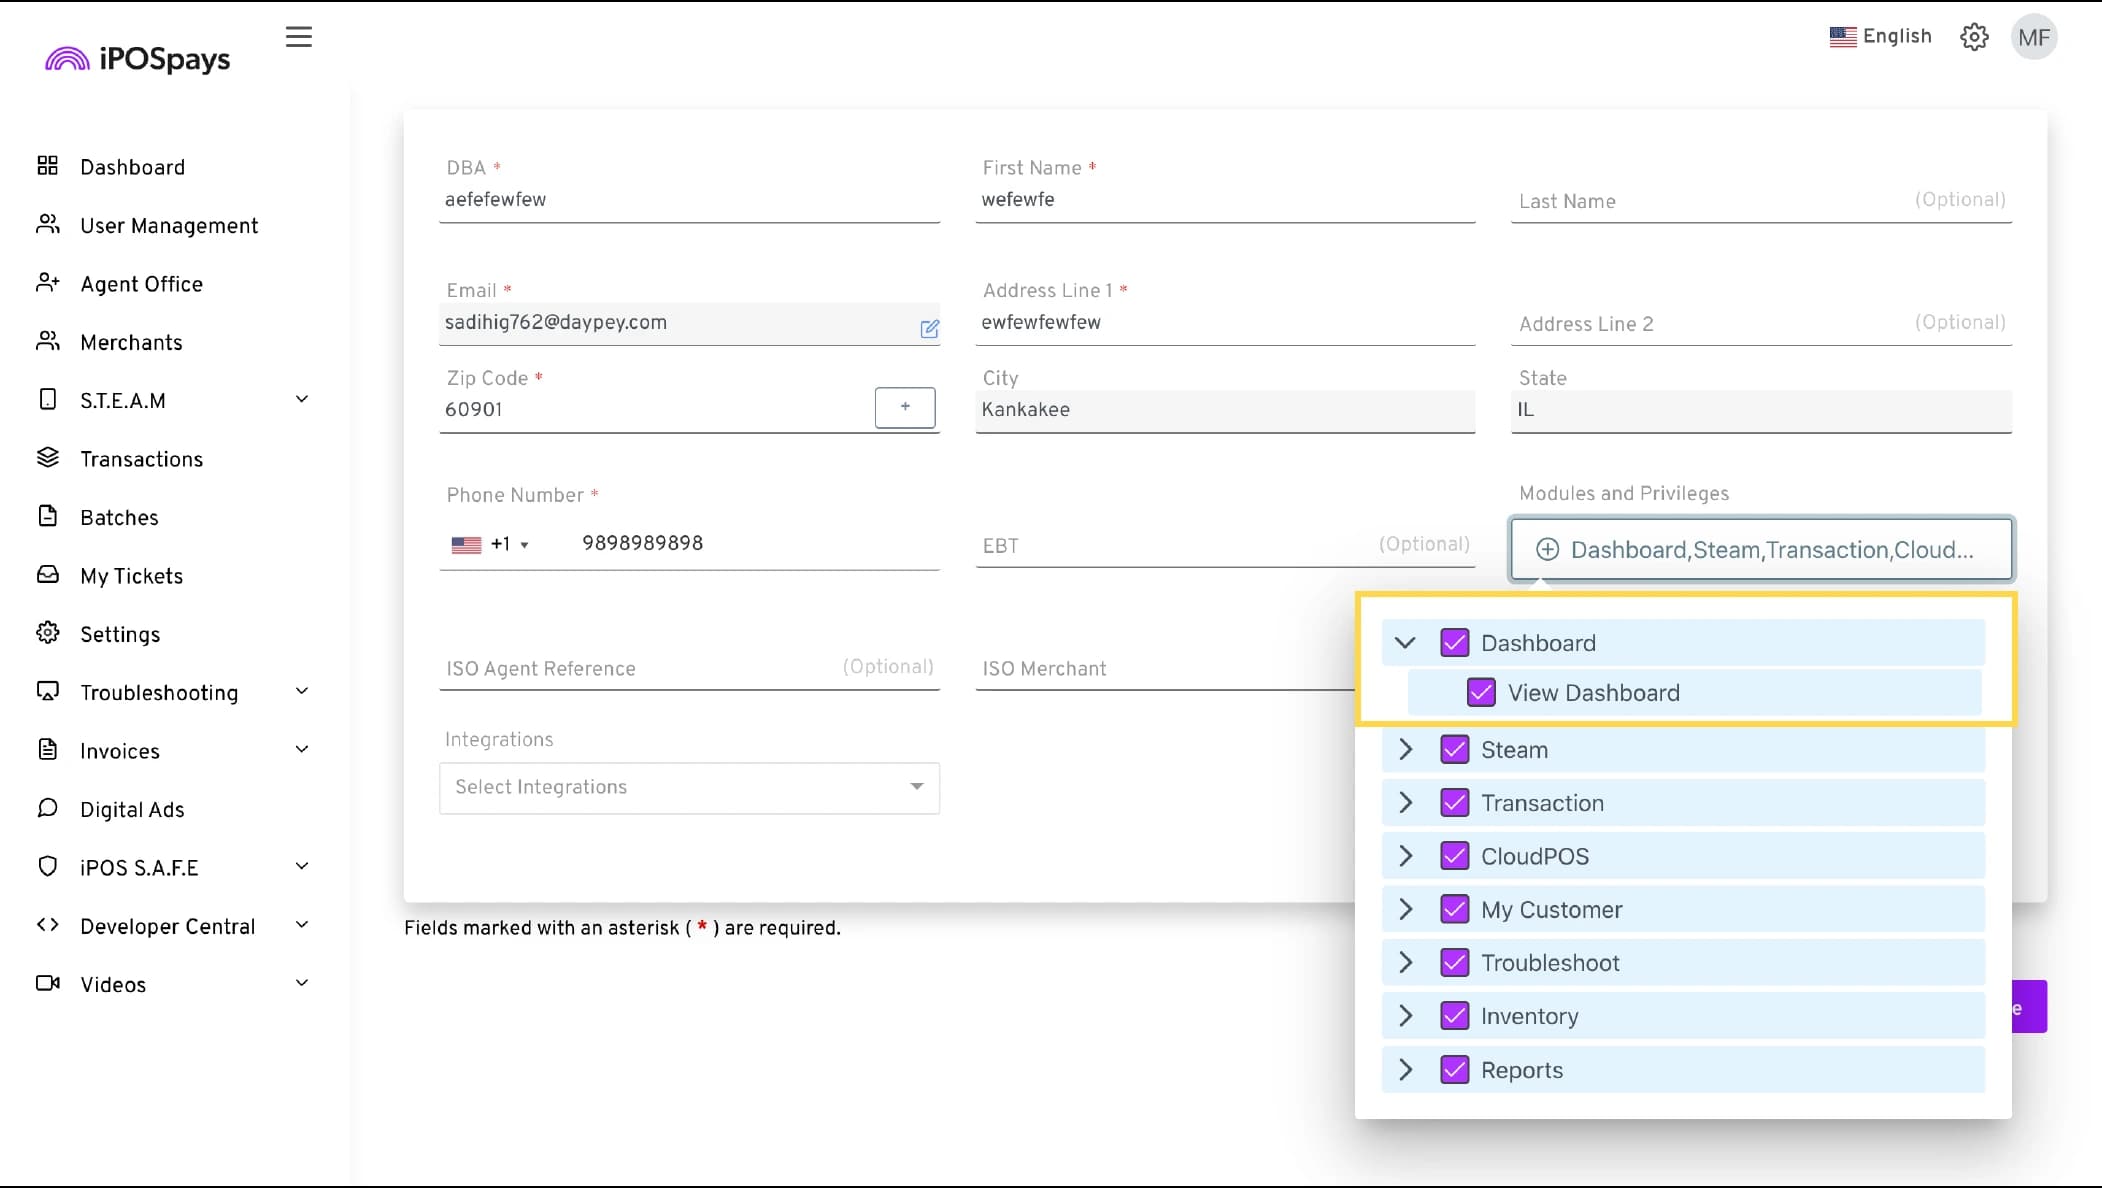
Task: Click the plus icon in Modules and Privileges box
Action: [x=1547, y=549]
